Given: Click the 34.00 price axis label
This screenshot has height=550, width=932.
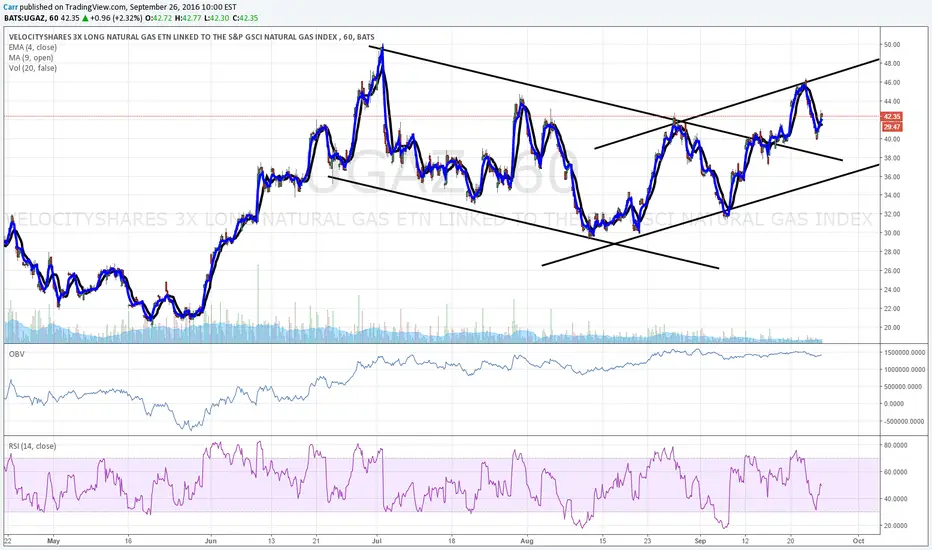Looking at the screenshot, I should 892,195.
